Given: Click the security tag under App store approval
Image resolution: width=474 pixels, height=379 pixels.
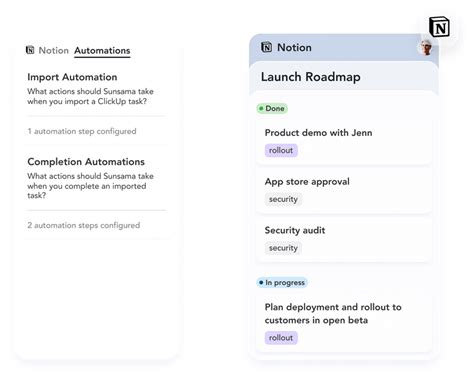Looking at the screenshot, I should point(283,199).
